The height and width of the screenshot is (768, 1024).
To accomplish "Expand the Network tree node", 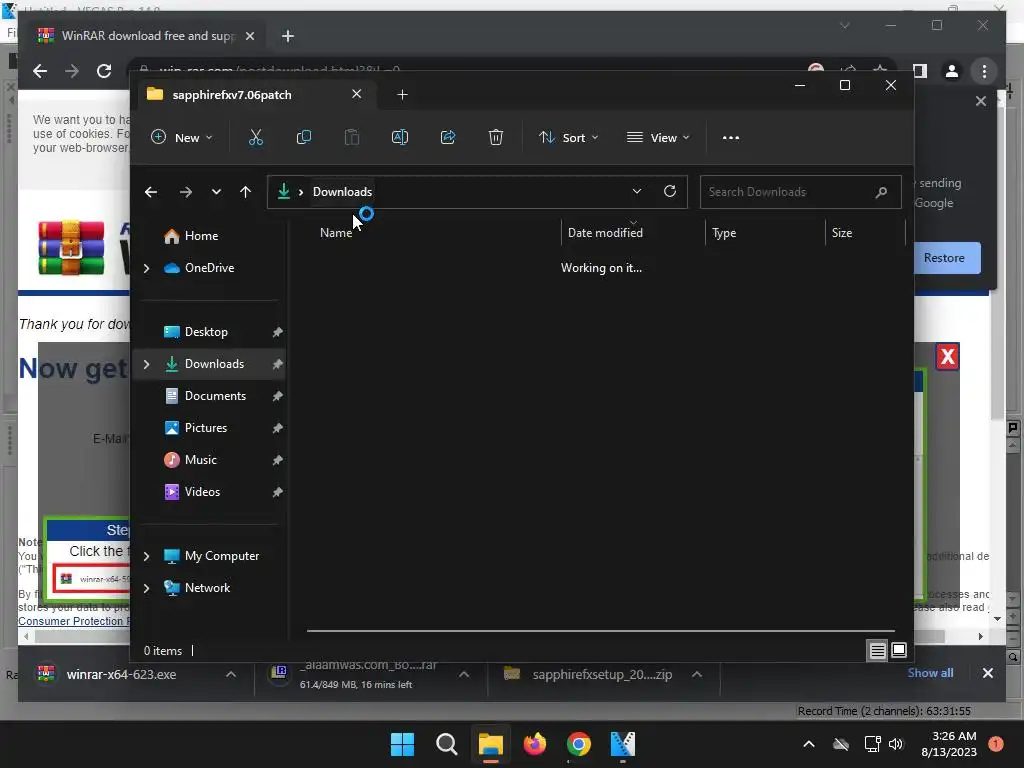I will pos(147,588).
